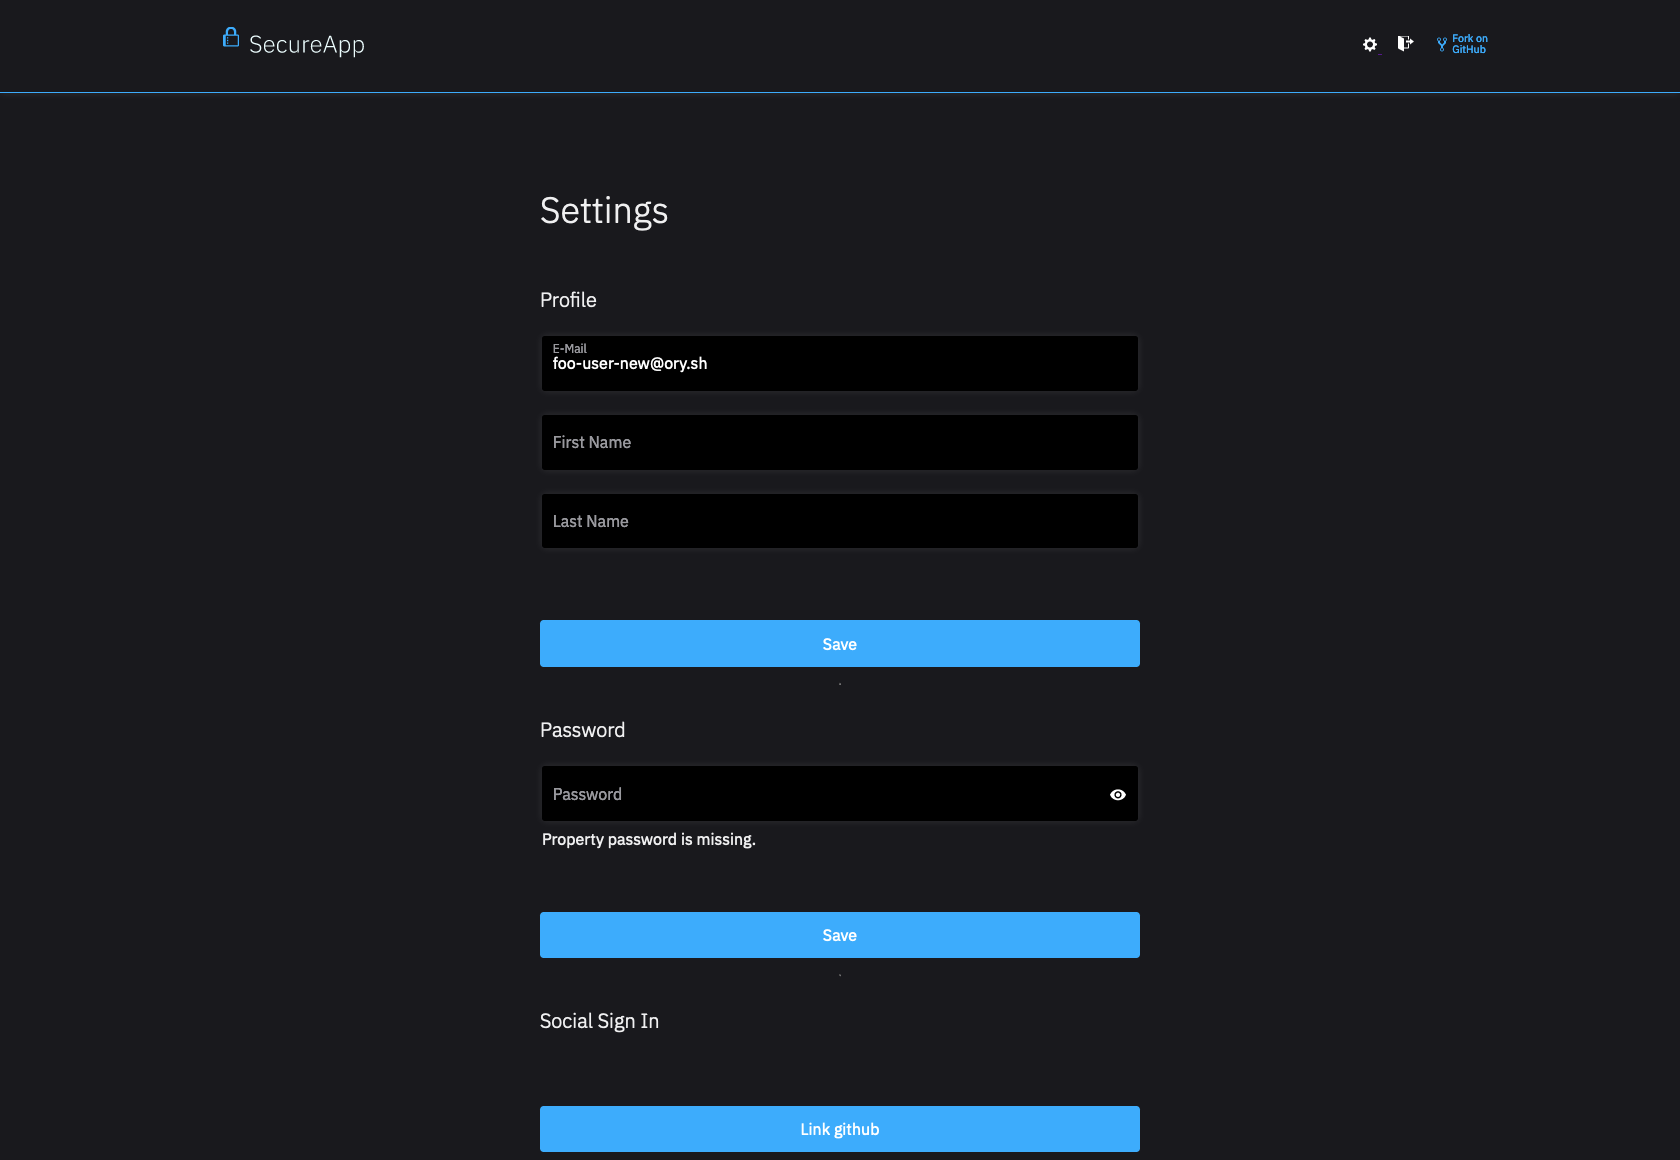Click the fork glyph next to GitHub text
1680x1160 pixels.
[x=1440, y=44]
